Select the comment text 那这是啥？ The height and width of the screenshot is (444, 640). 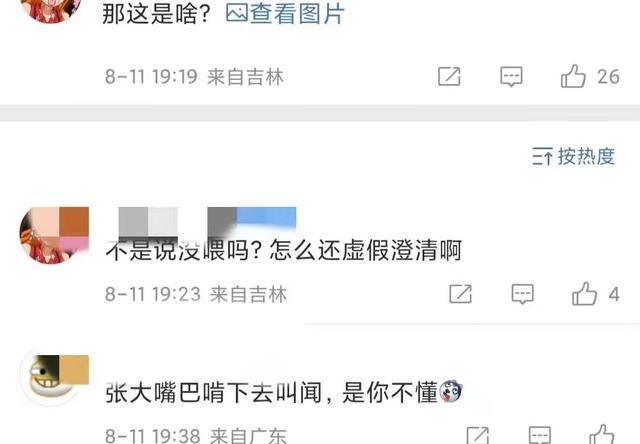pos(156,14)
